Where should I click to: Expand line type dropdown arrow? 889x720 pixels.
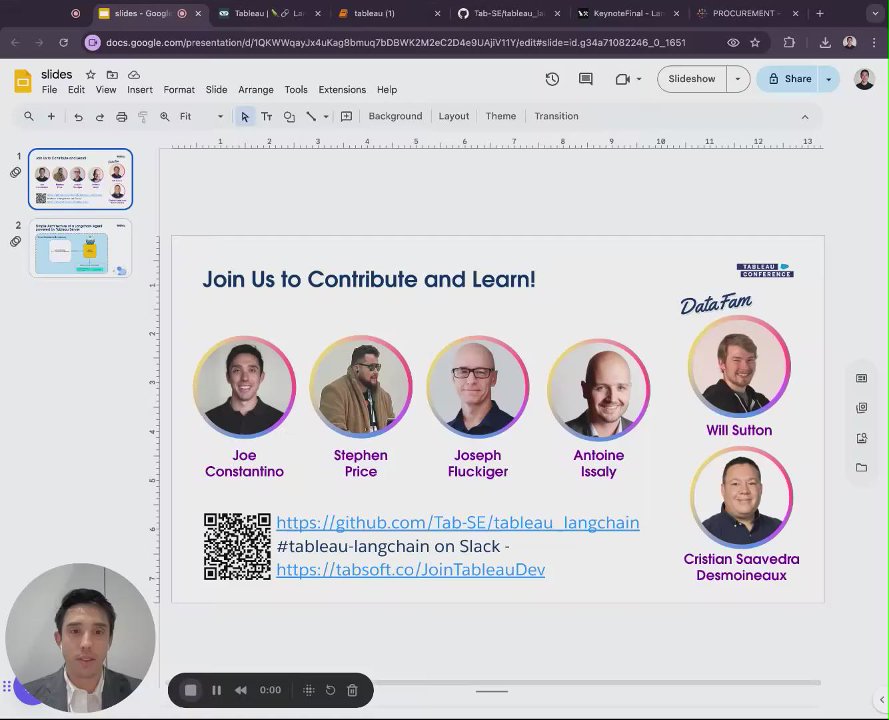pos(326,117)
